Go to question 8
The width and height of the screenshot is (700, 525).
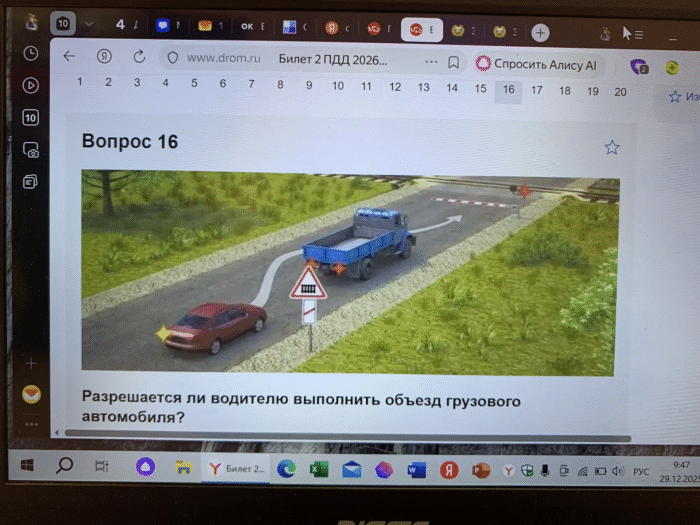click(x=280, y=85)
